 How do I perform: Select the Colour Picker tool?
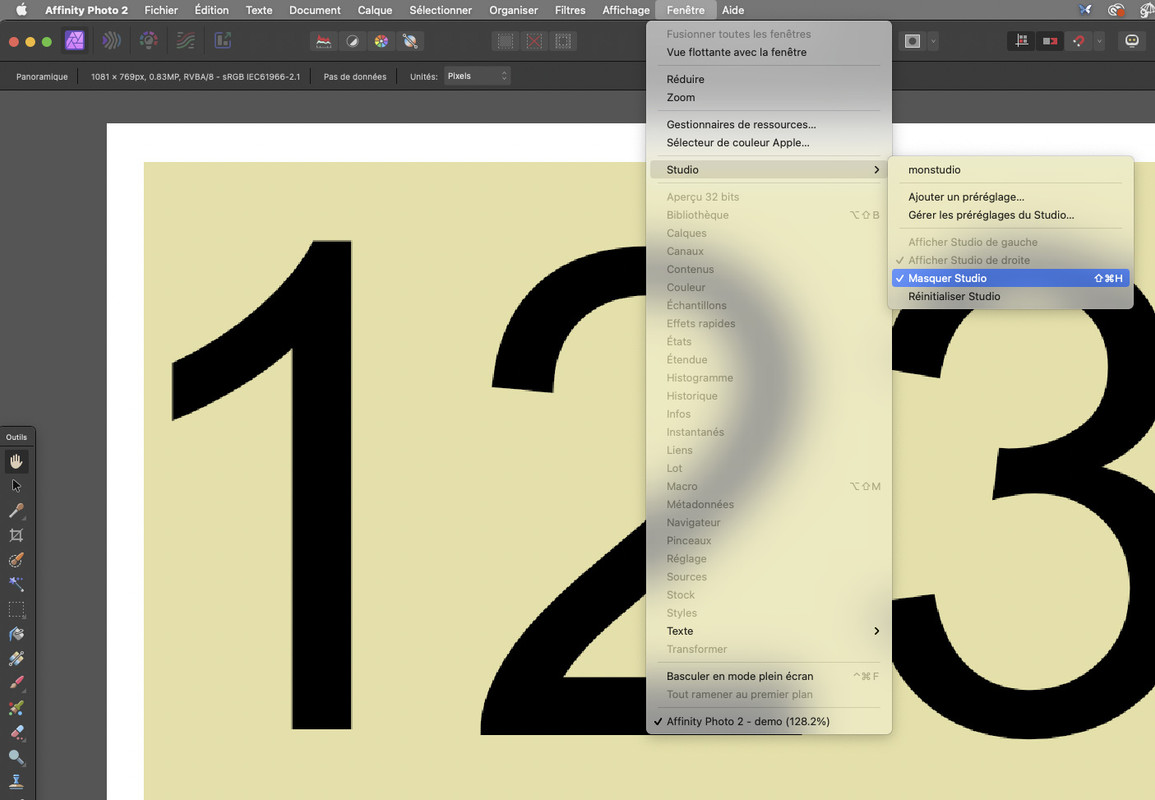16,511
